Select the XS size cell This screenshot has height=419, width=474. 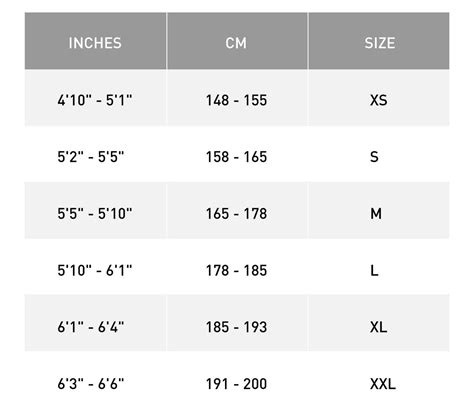point(379,98)
